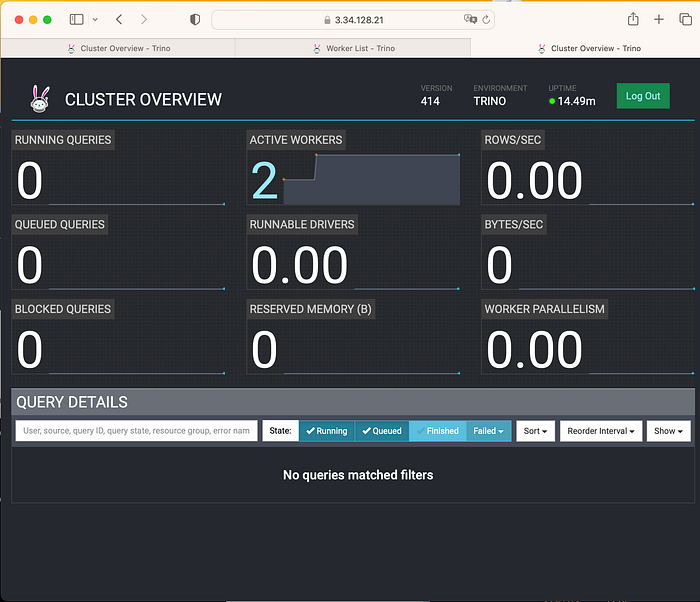The width and height of the screenshot is (700, 602).
Task: Toggle the Running state filter
Action: coord(327,431)
